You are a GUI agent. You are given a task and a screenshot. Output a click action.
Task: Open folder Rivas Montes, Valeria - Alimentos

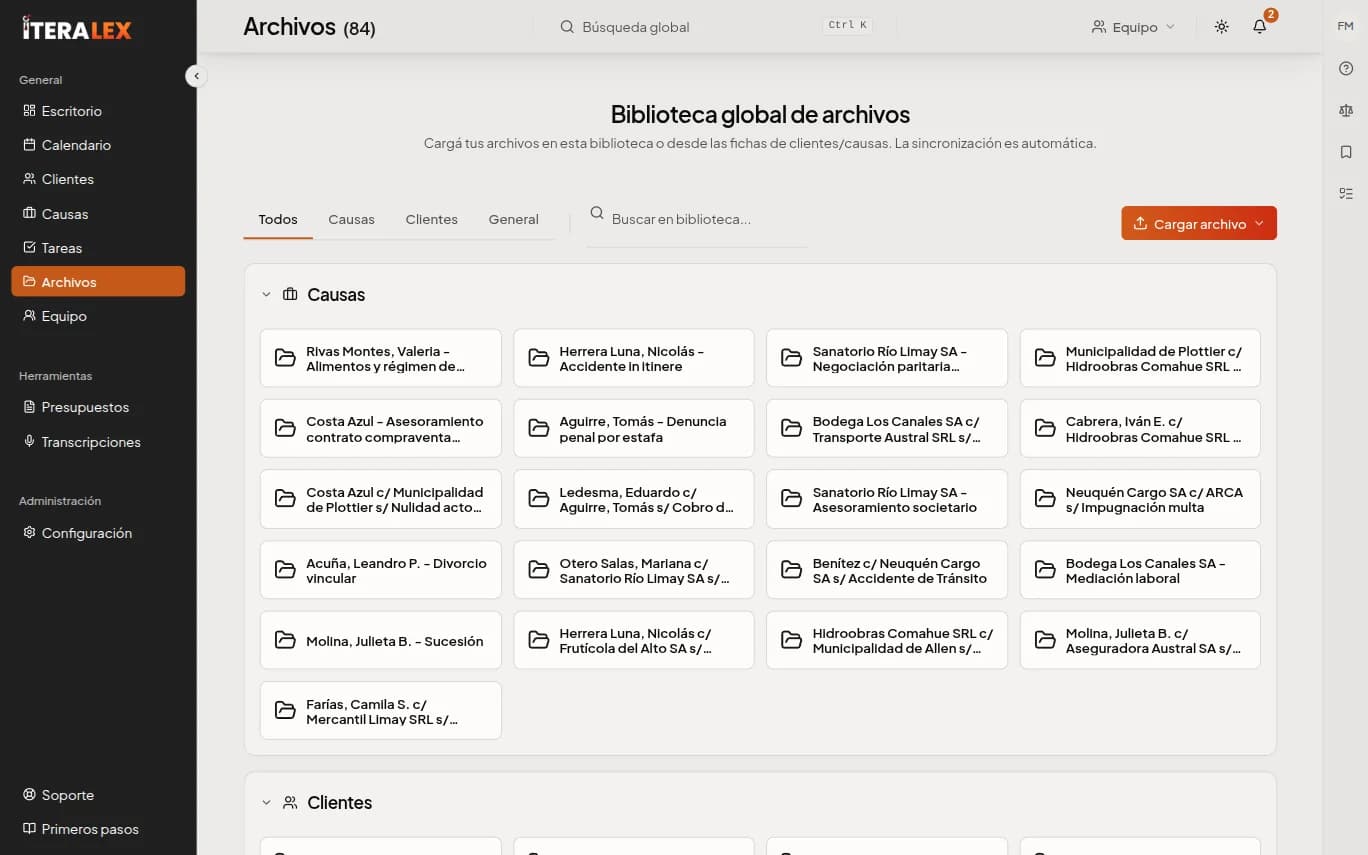tap(381, 358)
